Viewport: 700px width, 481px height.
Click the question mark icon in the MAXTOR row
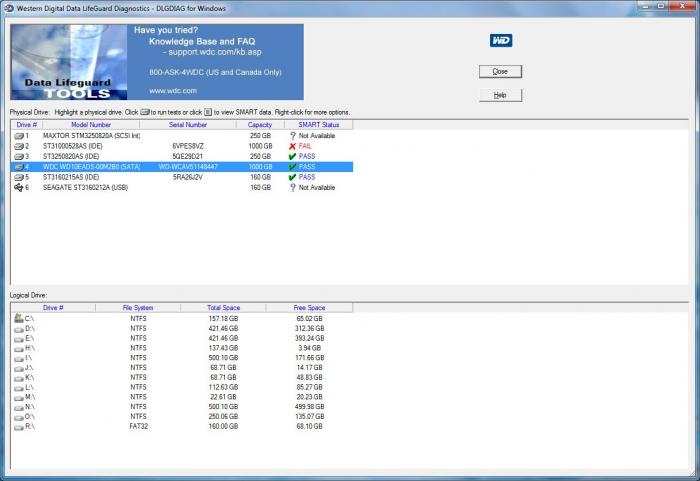293,135
